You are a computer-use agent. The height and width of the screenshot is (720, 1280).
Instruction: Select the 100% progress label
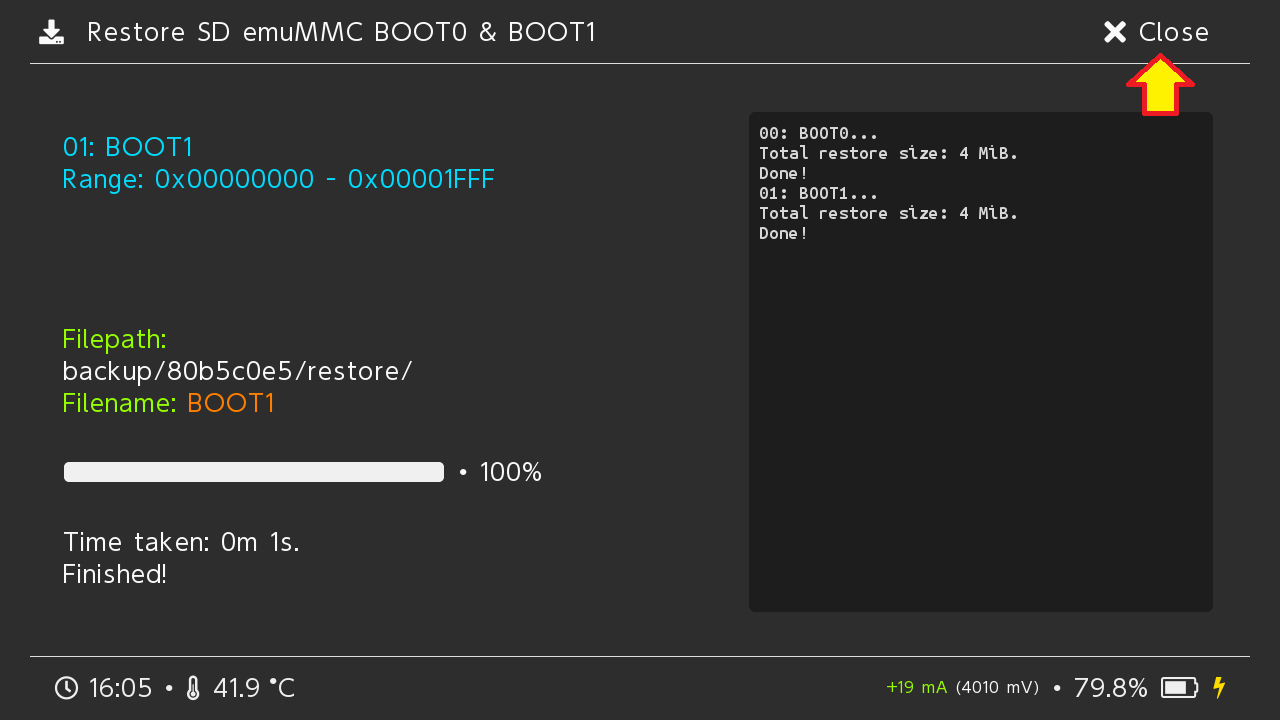(510, 472)
